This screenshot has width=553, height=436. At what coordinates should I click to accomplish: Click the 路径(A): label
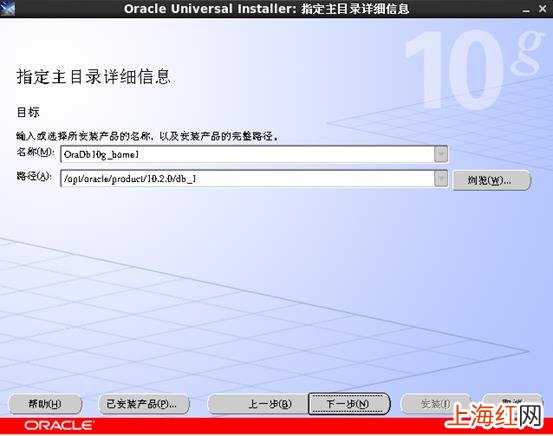[x=34, y=176]
